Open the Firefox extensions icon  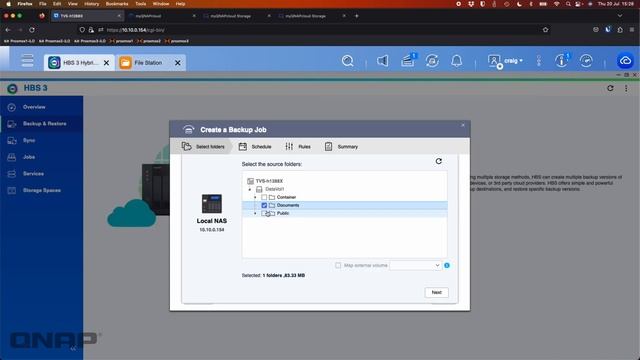click(x=620, y=30)
